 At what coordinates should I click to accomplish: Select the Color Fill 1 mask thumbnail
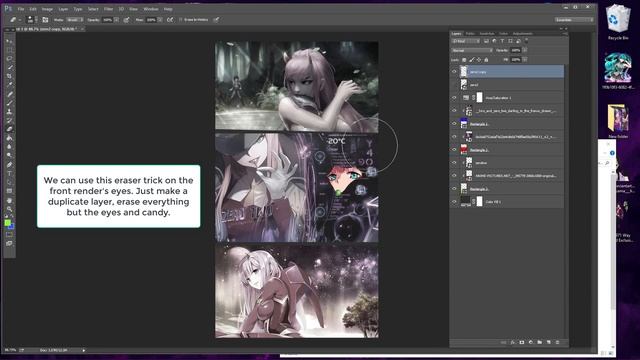click(x=480, y=201)
